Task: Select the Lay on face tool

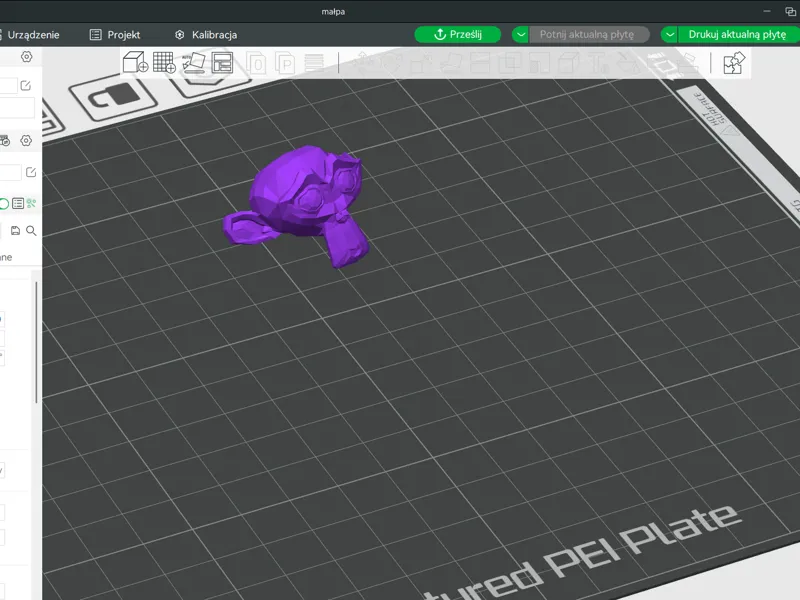Action: (x=450, y=63)
